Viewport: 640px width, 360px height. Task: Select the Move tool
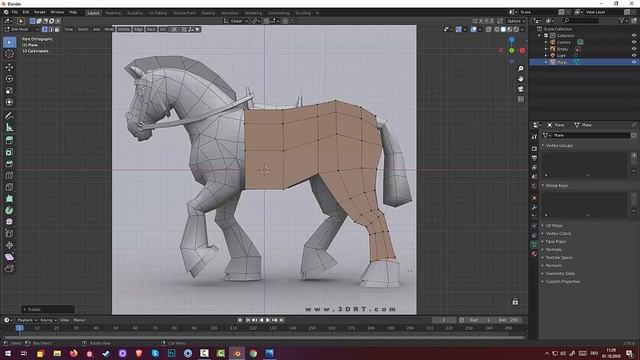pos(9,67)
